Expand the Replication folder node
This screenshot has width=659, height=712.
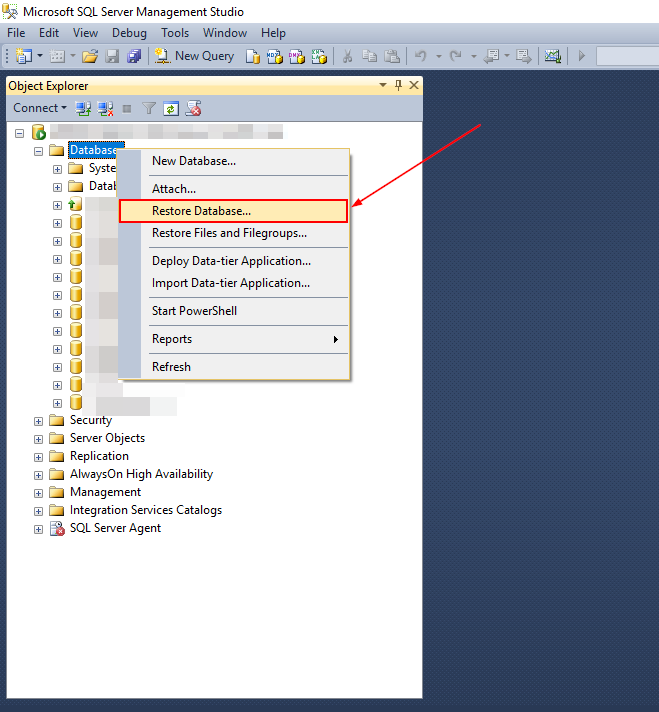tap(39, 457)
